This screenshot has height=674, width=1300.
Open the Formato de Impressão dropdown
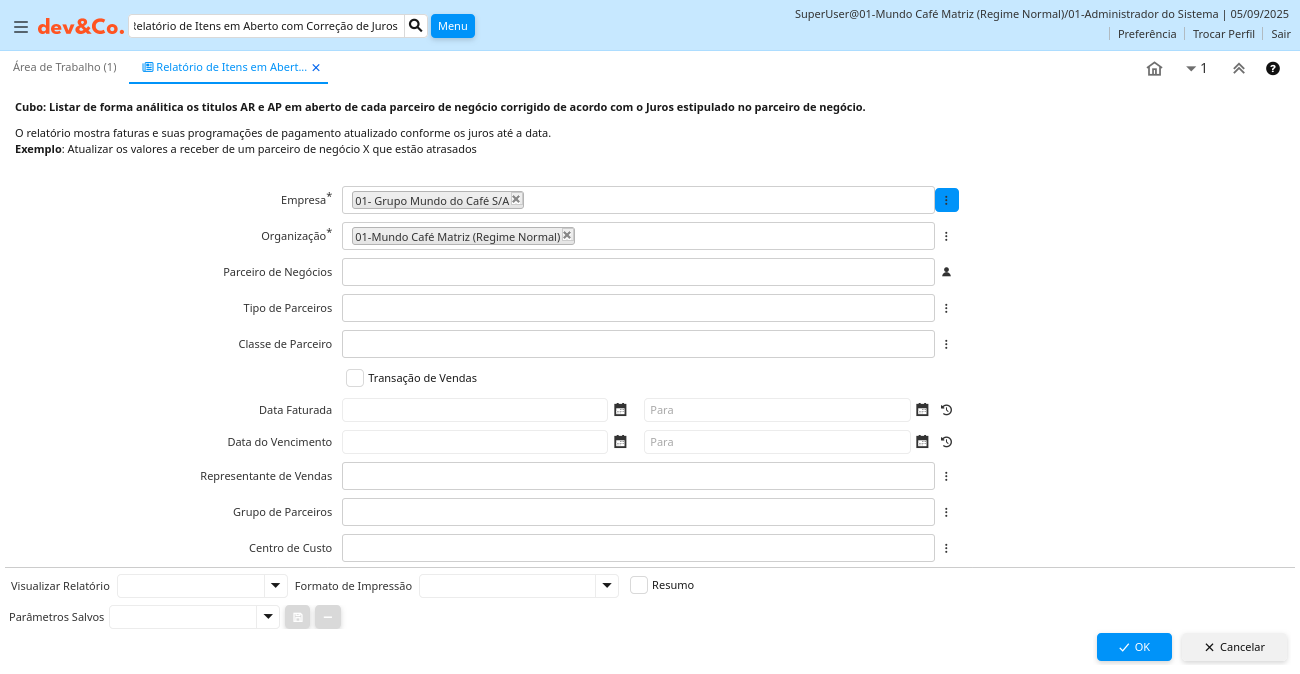pos(606,586)
